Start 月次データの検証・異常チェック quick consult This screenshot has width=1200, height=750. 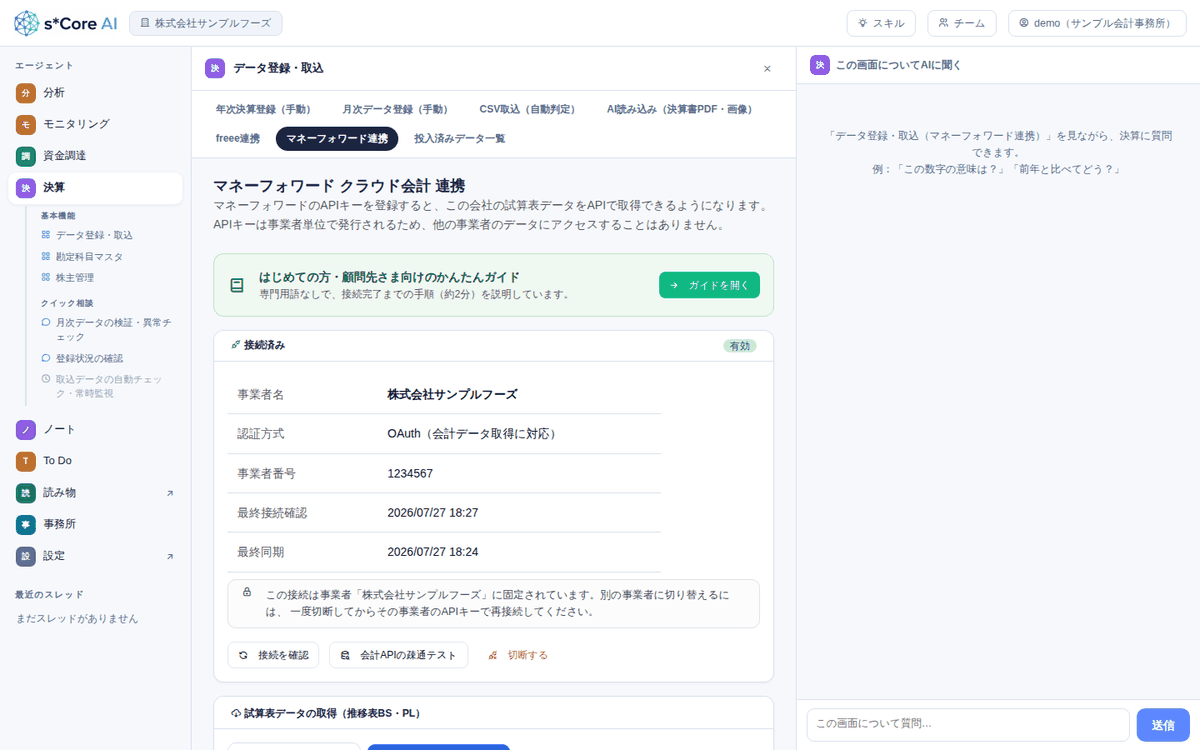[x=106, y=330]
